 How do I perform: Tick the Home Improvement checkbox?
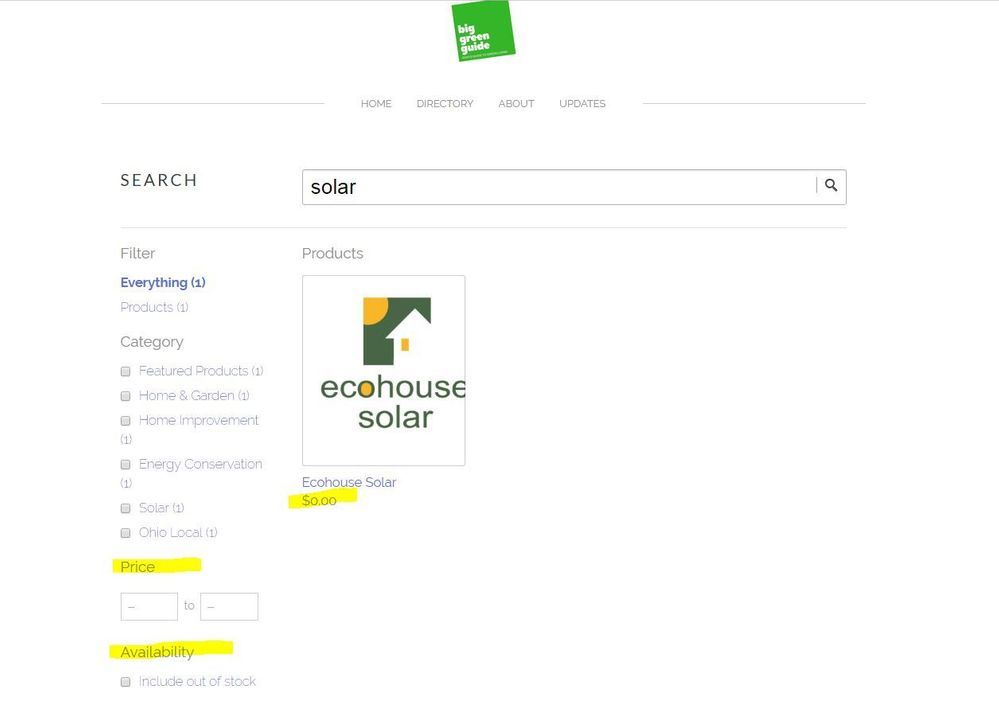tap(126, 421)
